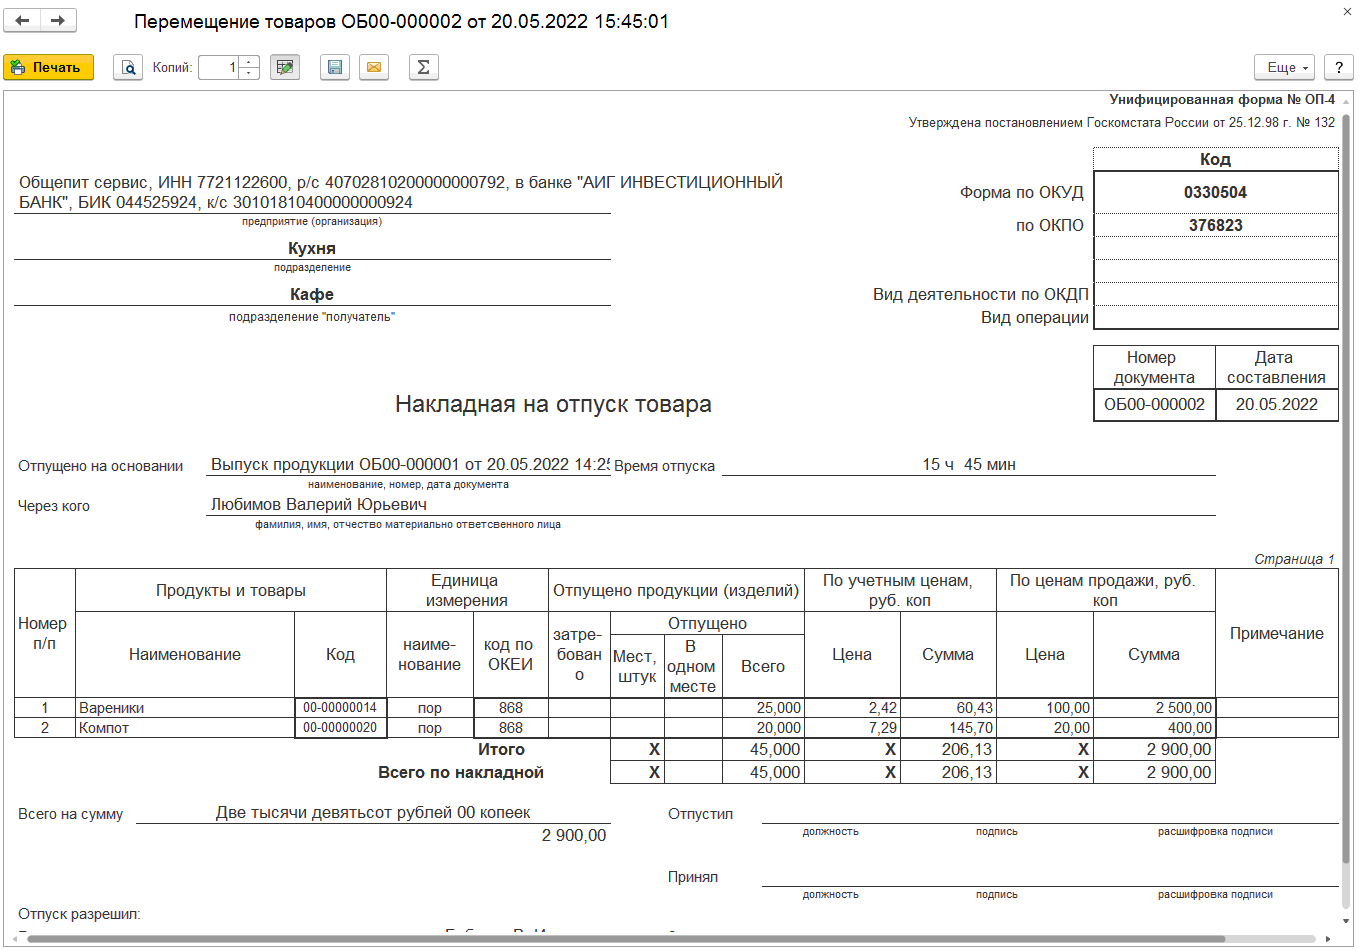Click the Копий copies number field

point(219,67)
